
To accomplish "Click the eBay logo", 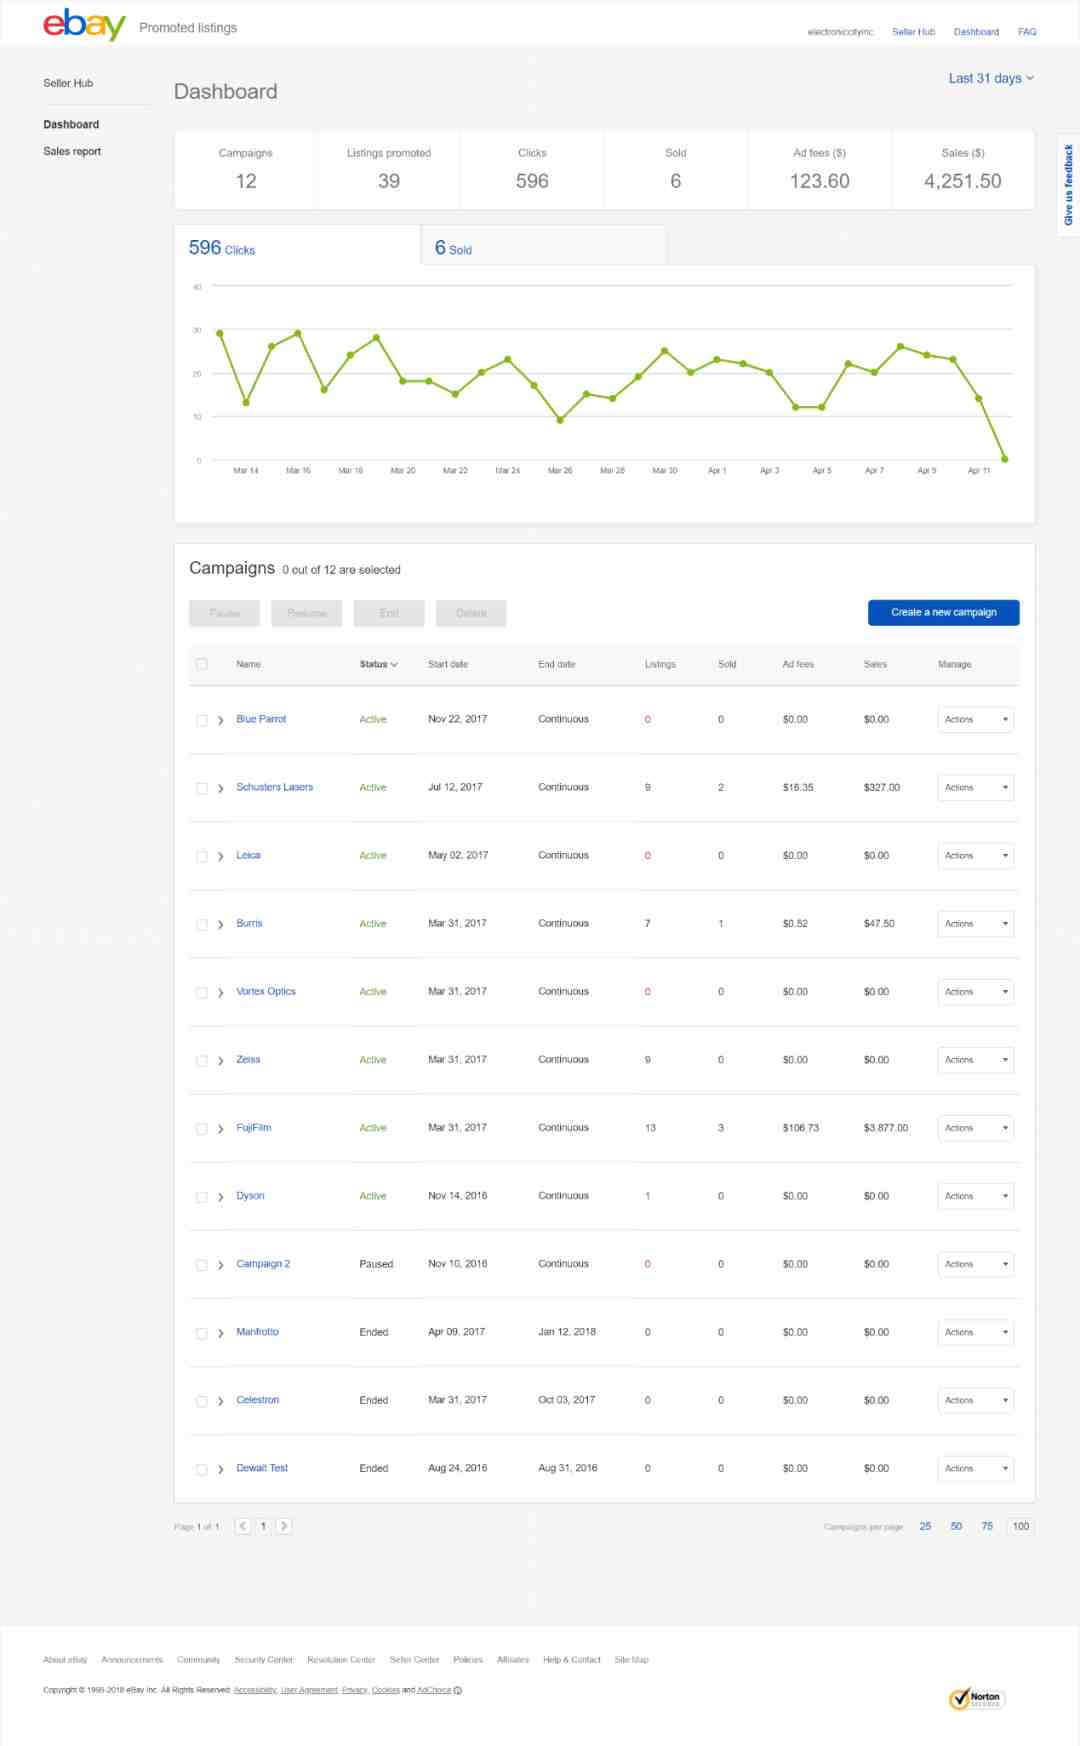I will coord(84,24).
